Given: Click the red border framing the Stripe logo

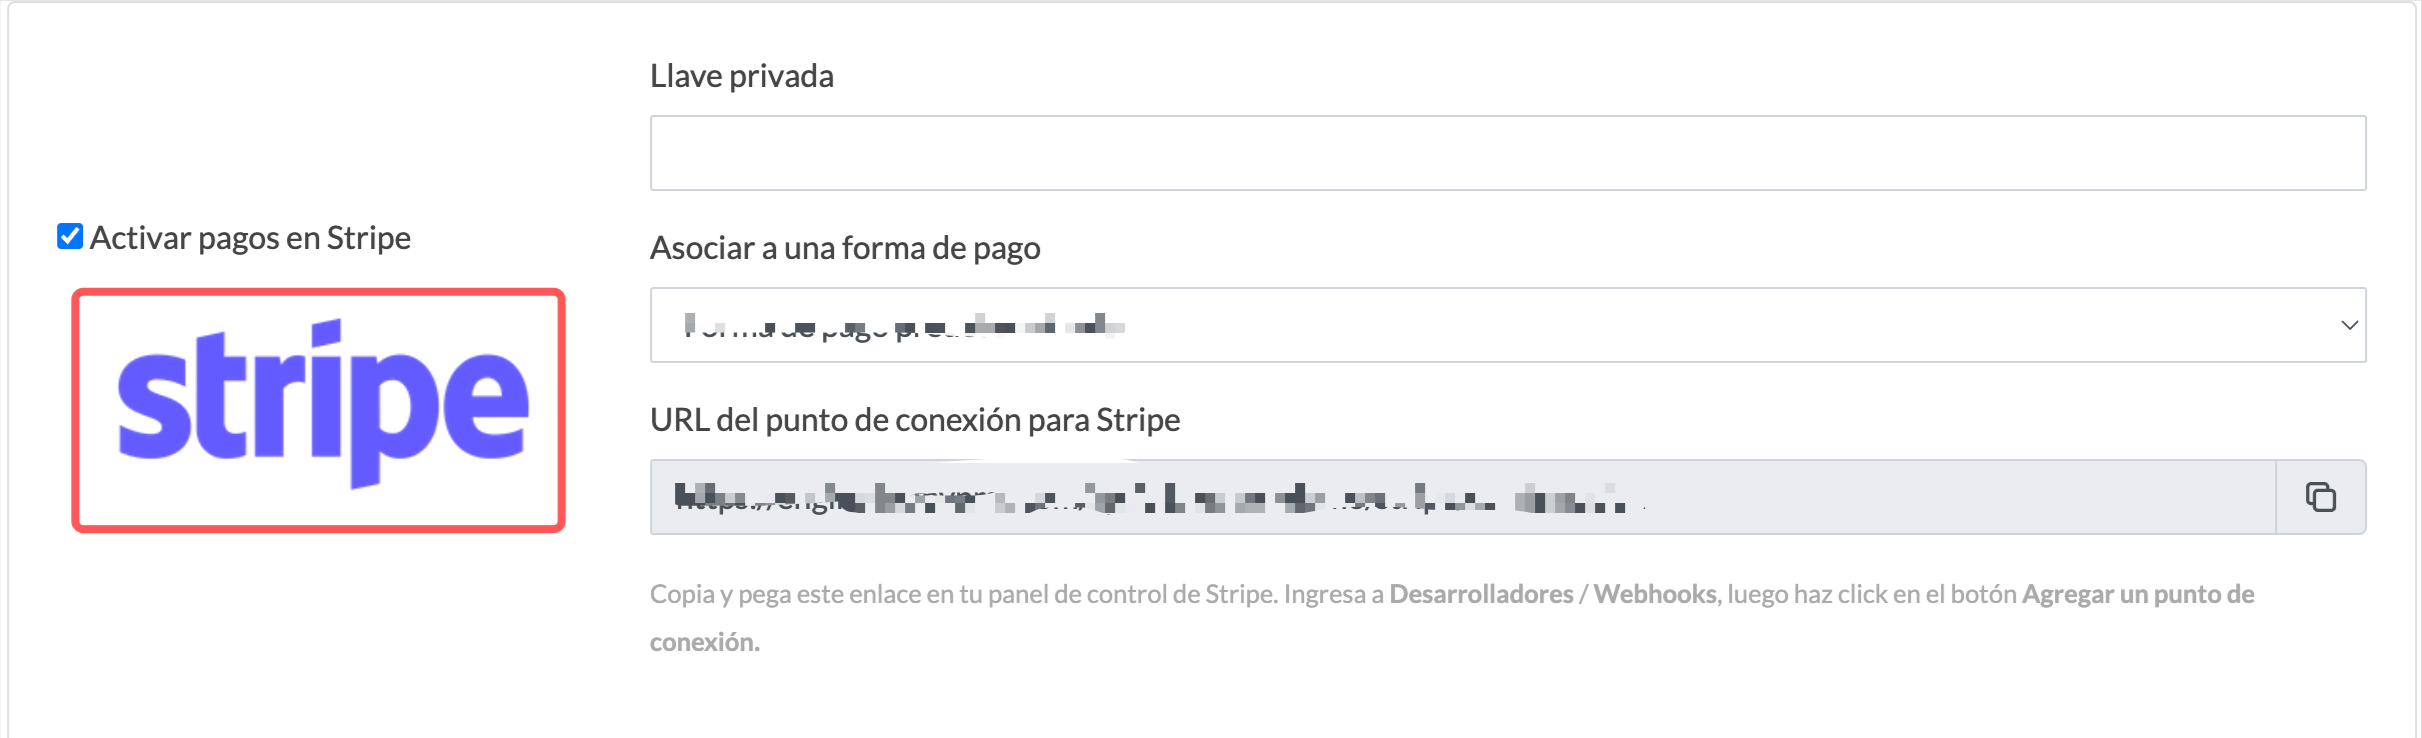Looking at the screenshot, I should click(x=318, y=293).
